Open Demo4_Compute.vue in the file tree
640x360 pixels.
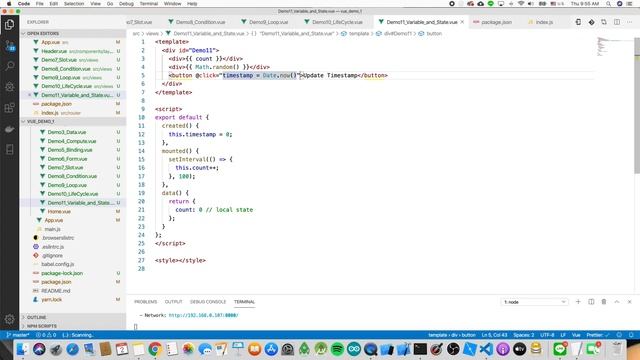click(x=72, y=141)
